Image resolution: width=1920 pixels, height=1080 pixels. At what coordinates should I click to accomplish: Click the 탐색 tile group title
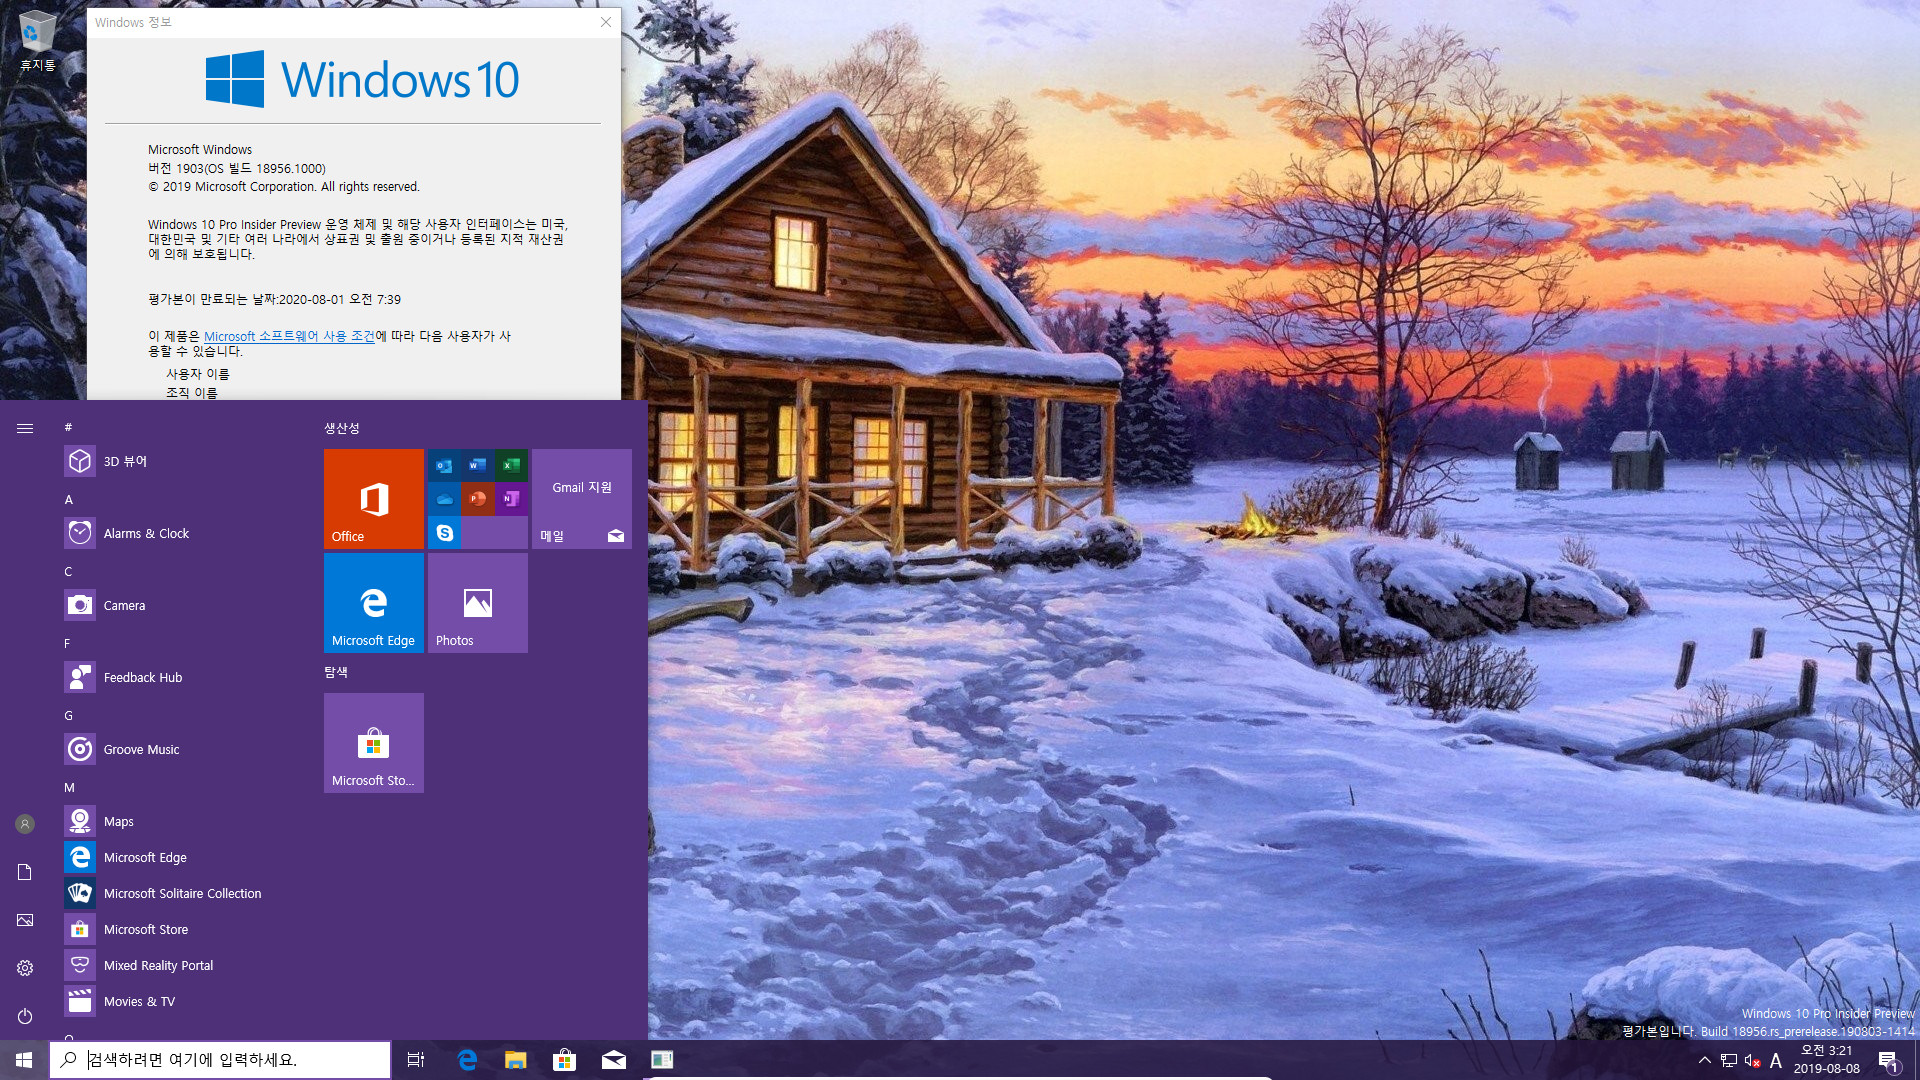click(336, 672)
